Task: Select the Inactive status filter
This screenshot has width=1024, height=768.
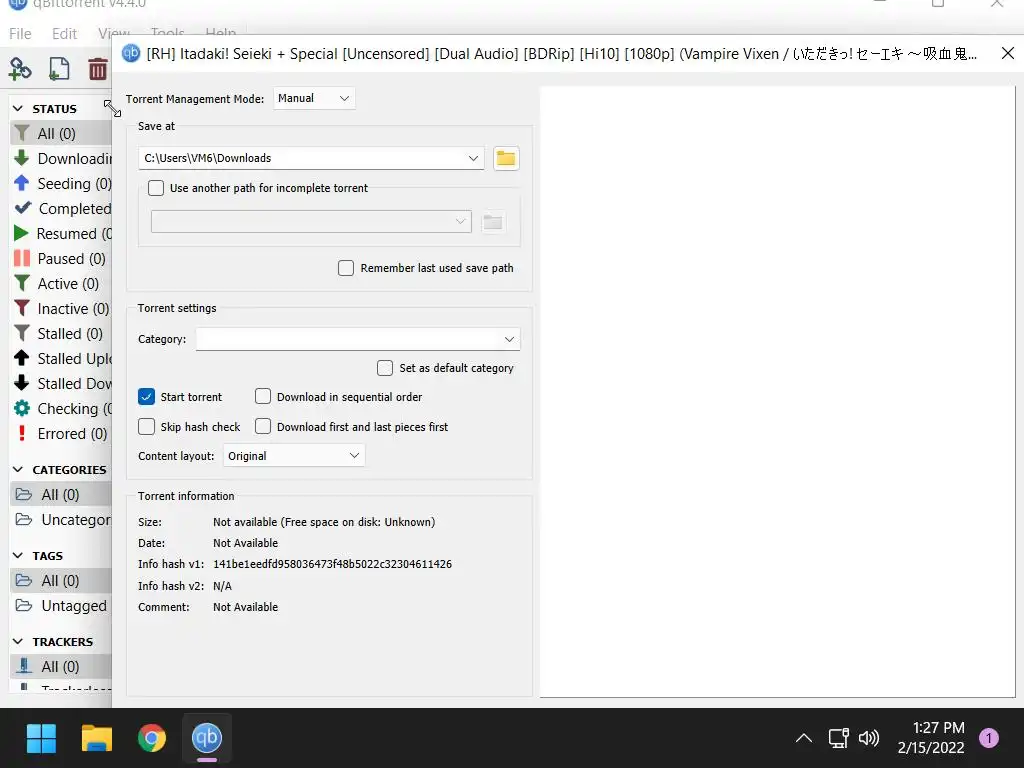Action: coord(63,308)
